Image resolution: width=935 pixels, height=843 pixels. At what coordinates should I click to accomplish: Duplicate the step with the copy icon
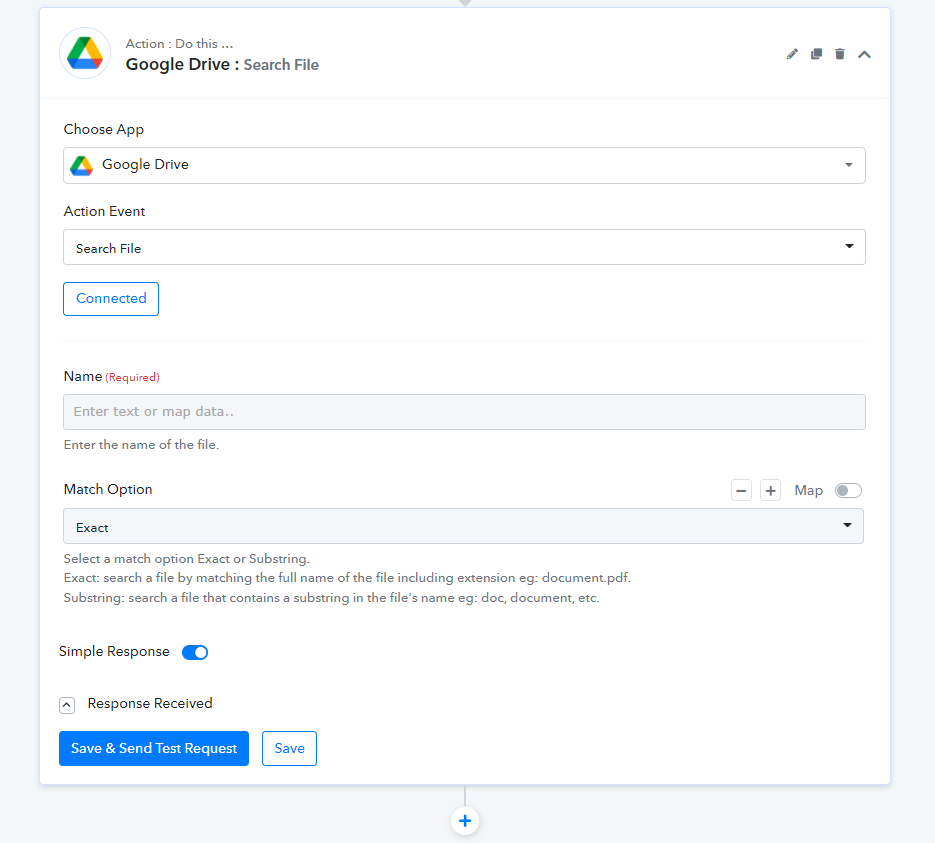(816, 54)
